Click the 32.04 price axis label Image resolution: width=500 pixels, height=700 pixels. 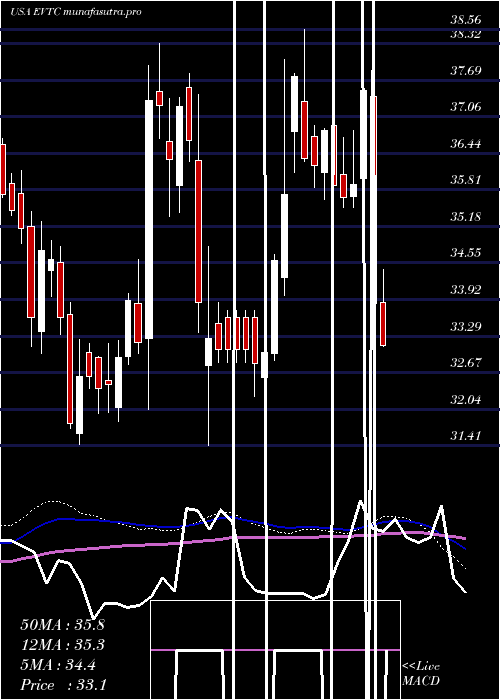click(466, 400)
